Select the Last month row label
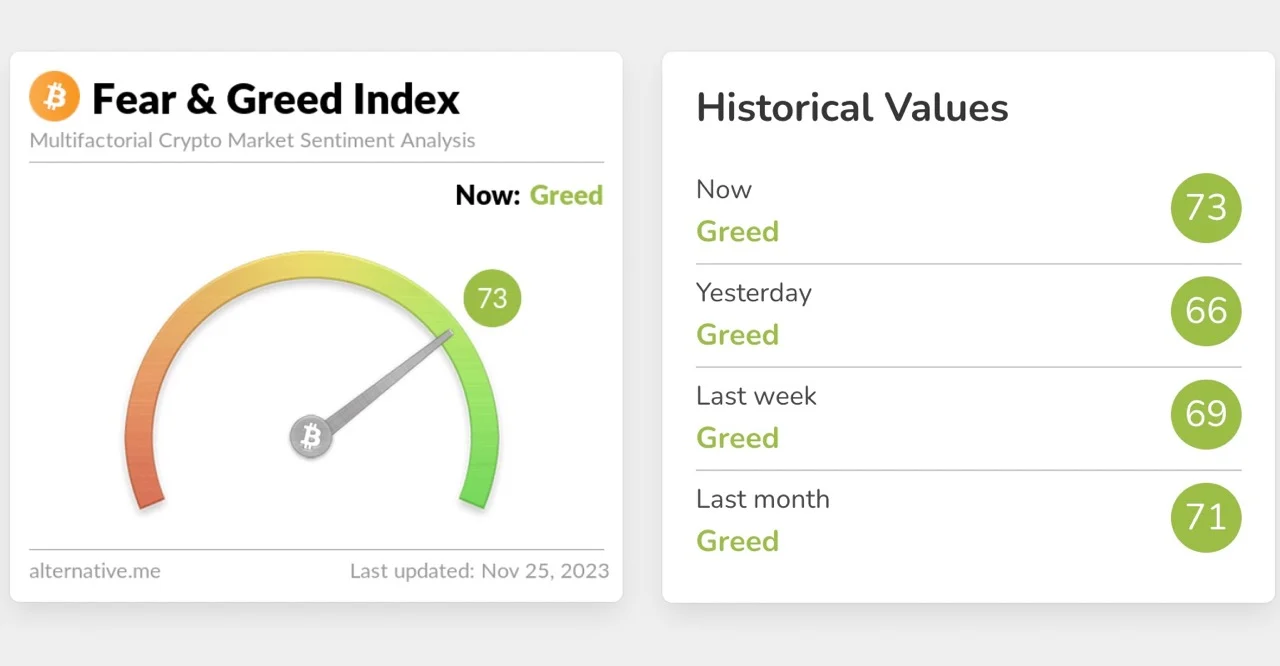The width and height of the screenshot is (1280, 666). (x=762, y=499)
